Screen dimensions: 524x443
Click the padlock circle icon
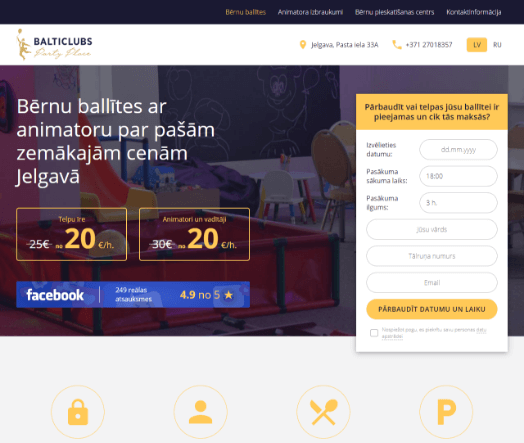pyautogui.click(x=78, y=412)
